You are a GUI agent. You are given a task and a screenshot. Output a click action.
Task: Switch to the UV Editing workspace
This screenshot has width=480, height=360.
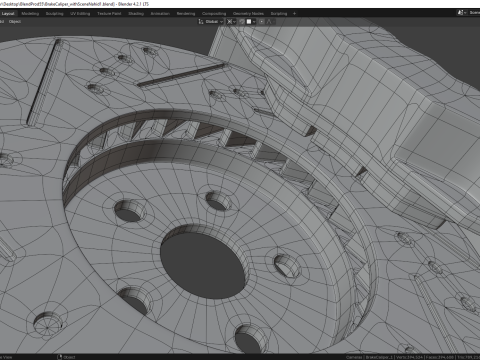click(80, 14)
